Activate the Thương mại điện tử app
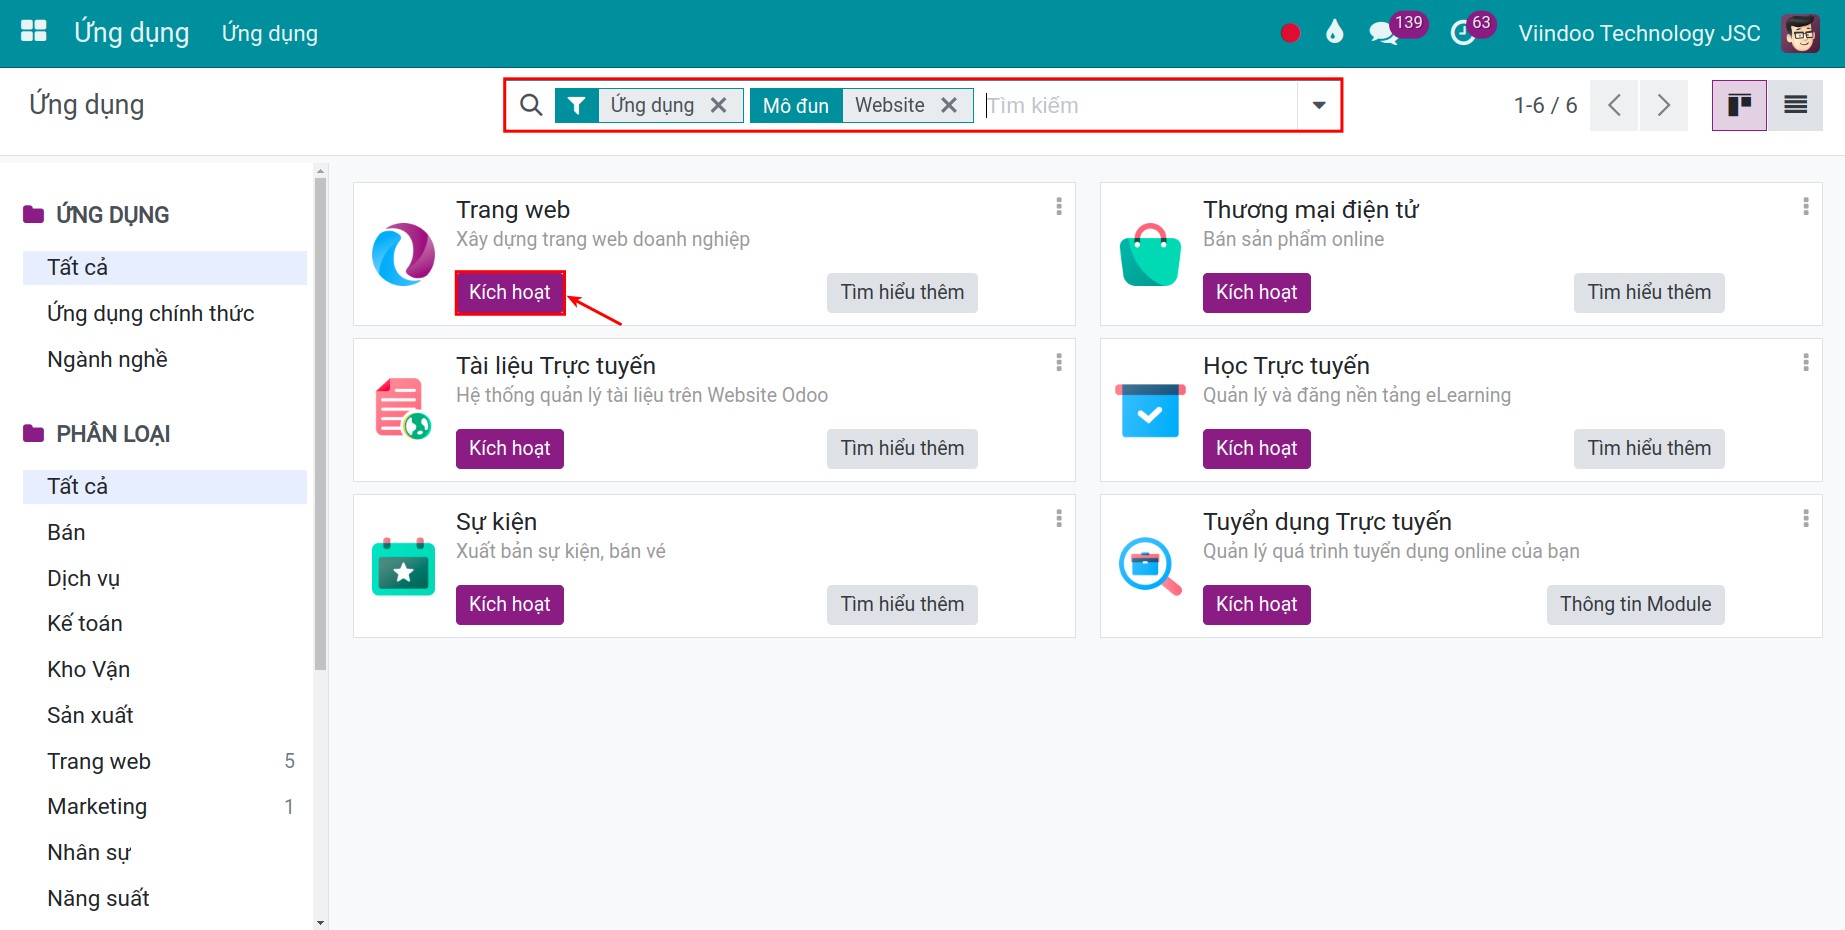The height and width of the screenshot is (930, 1845). click(1257, 292)
